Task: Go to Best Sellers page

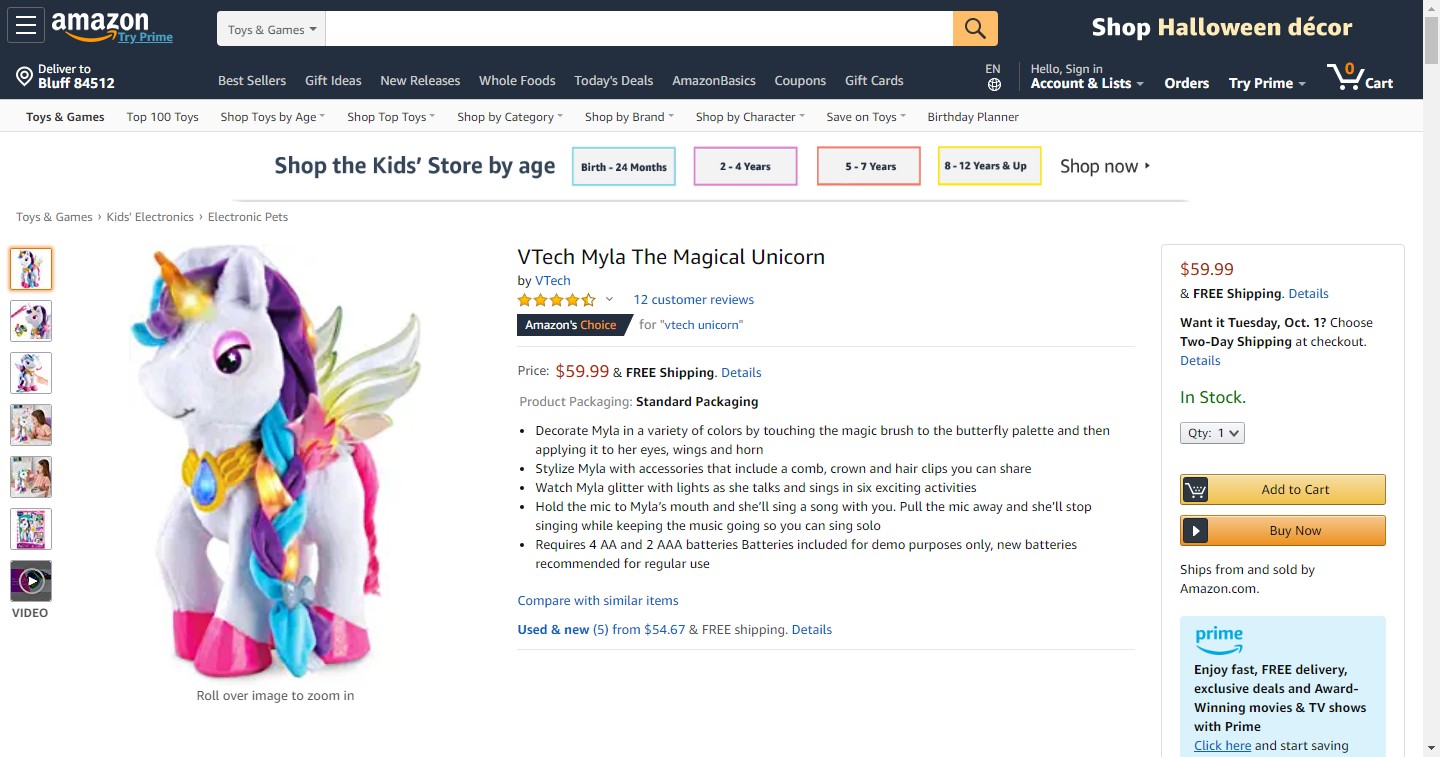Action: pos(252,81)
